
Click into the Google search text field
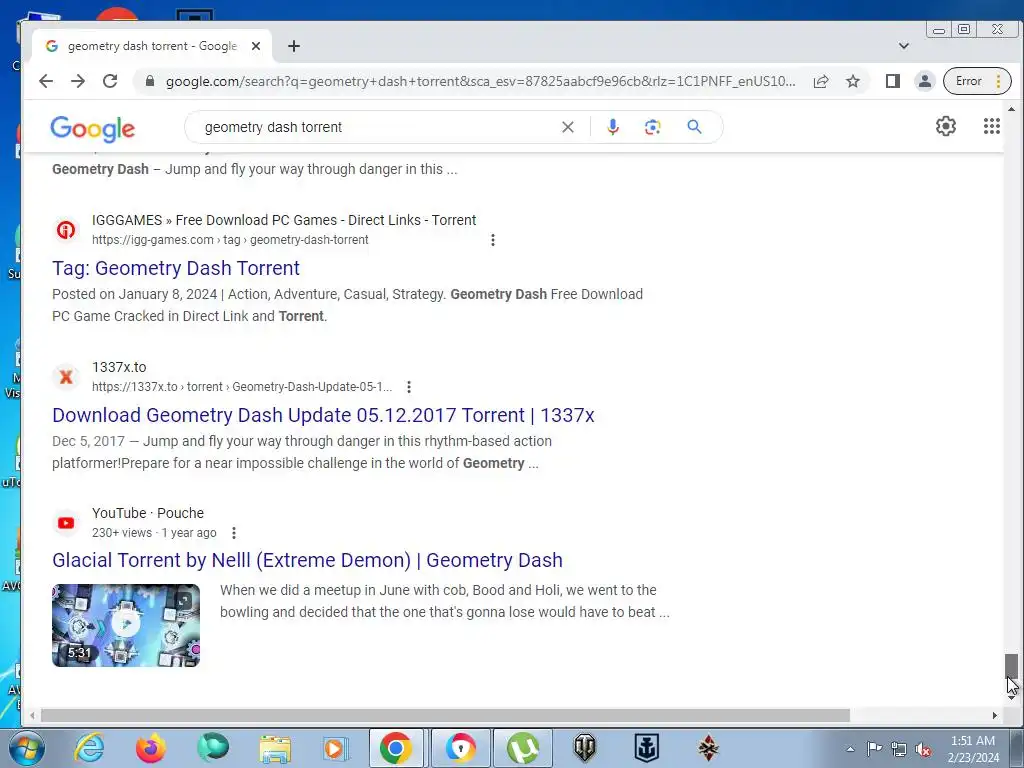pos(379,127)
